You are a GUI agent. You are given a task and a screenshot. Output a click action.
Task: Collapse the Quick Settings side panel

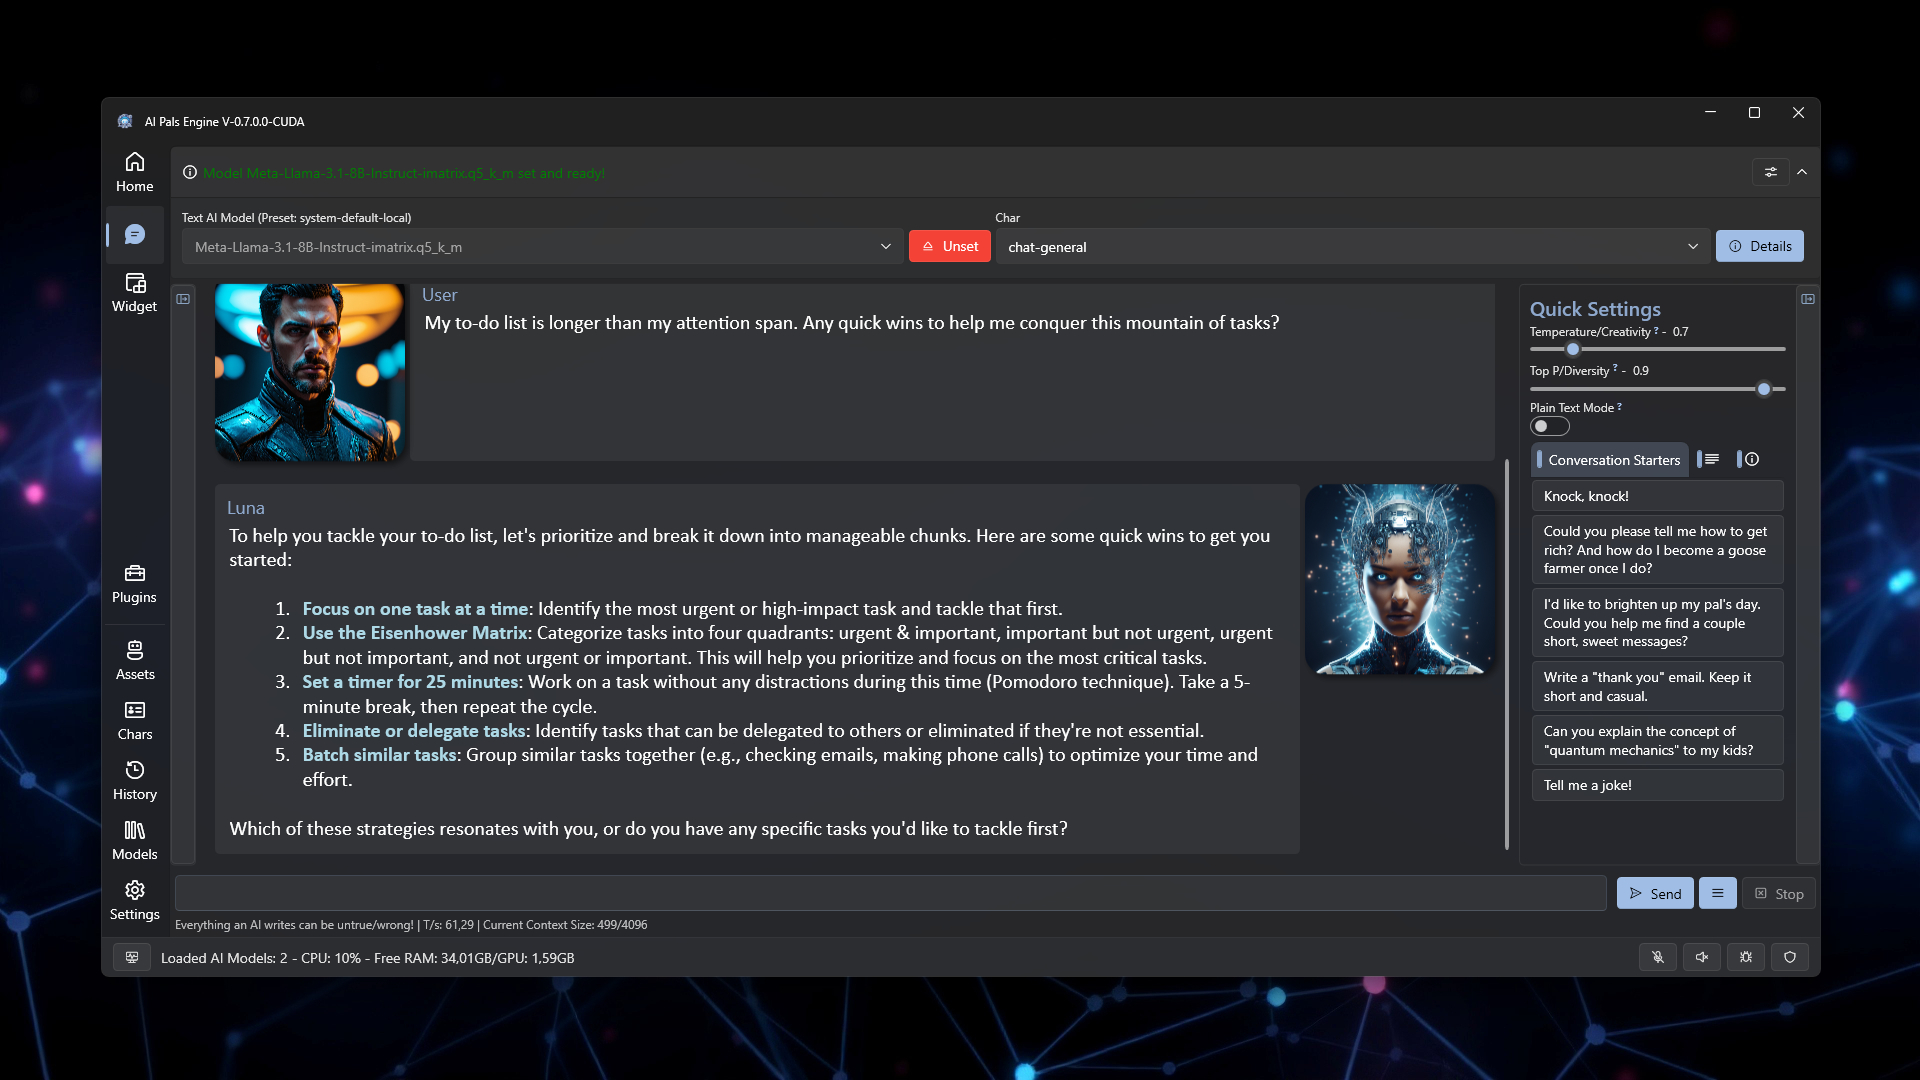point(1807,299)
